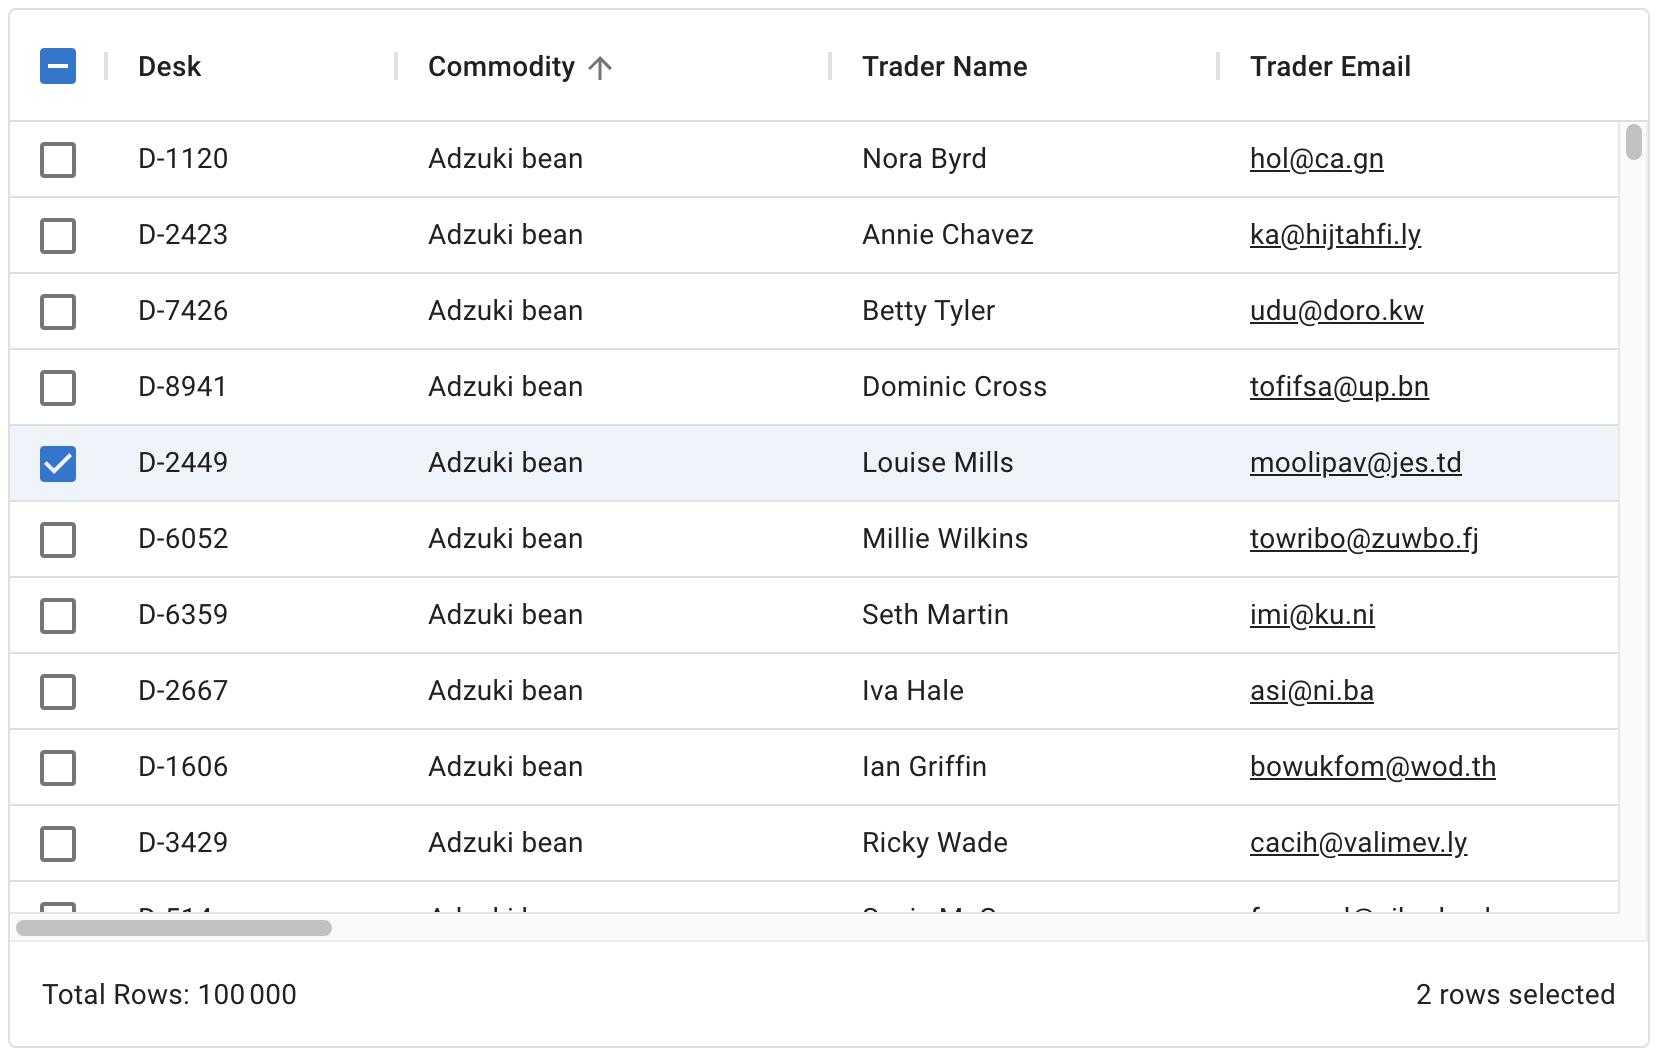The image size is (1658, 1054).
Task: Click the Dominic Cross trader name cell
Action: [x=954, y=387]
